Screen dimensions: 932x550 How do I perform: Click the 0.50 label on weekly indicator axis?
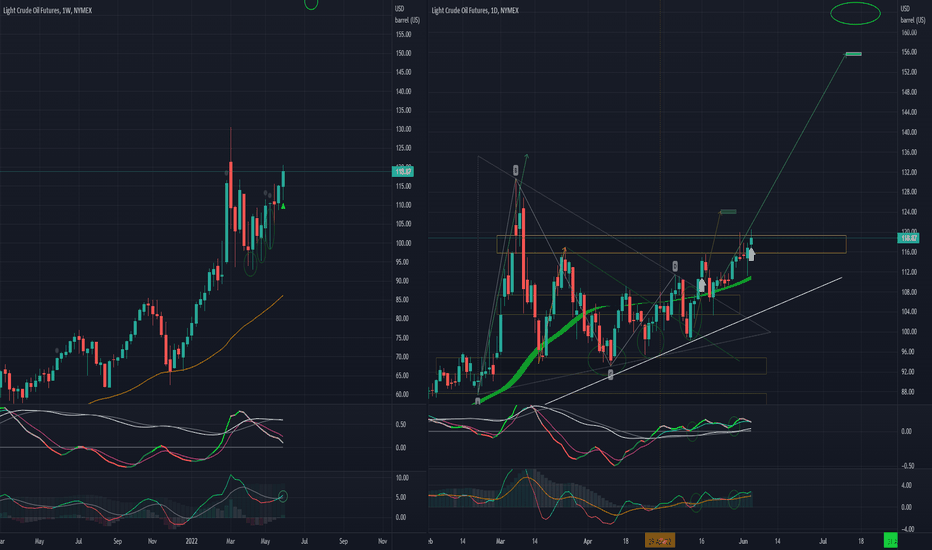[401, 425]
